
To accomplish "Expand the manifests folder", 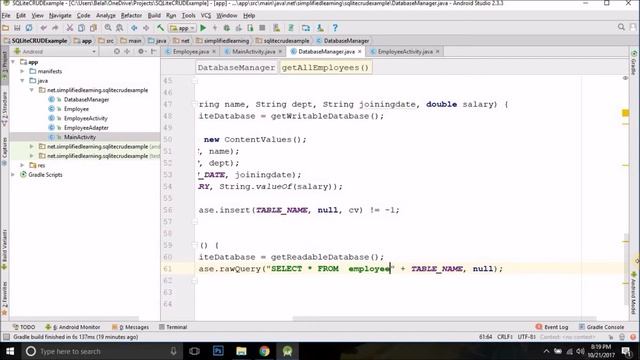I will [22, 71].
